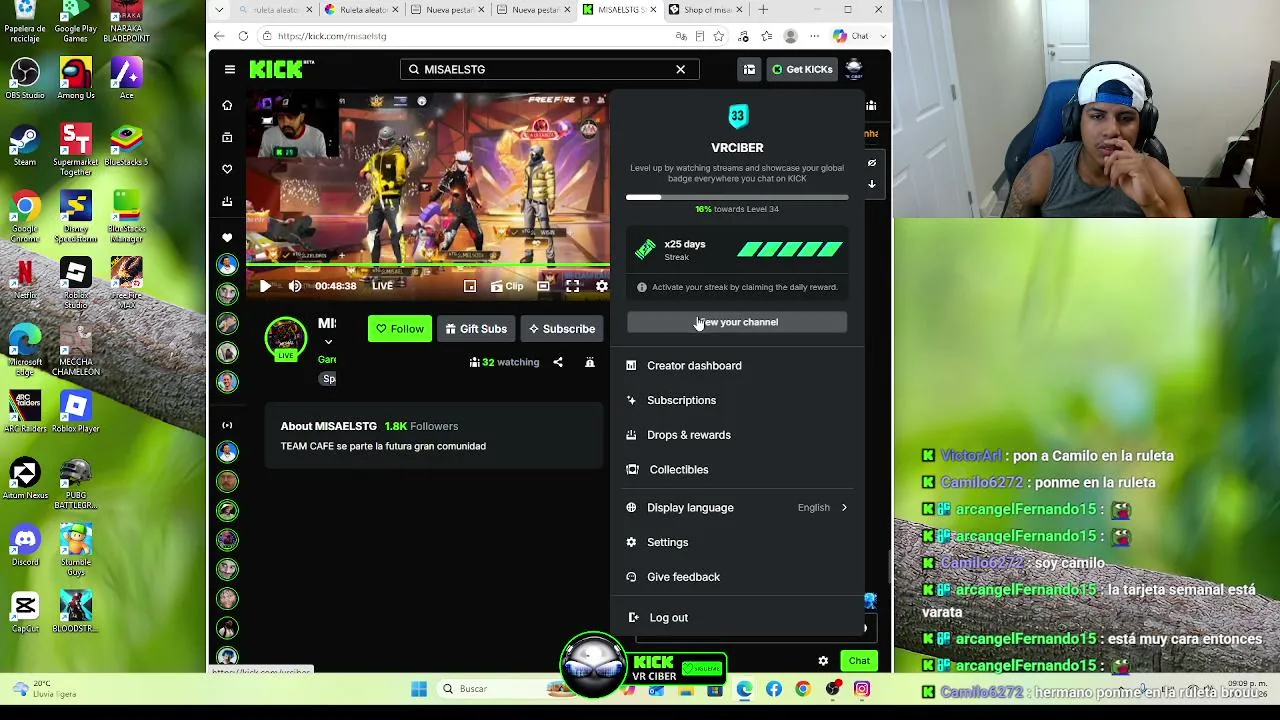Open the profile avatar menu in Kick header
The image size is (1280, 720).
854,69
